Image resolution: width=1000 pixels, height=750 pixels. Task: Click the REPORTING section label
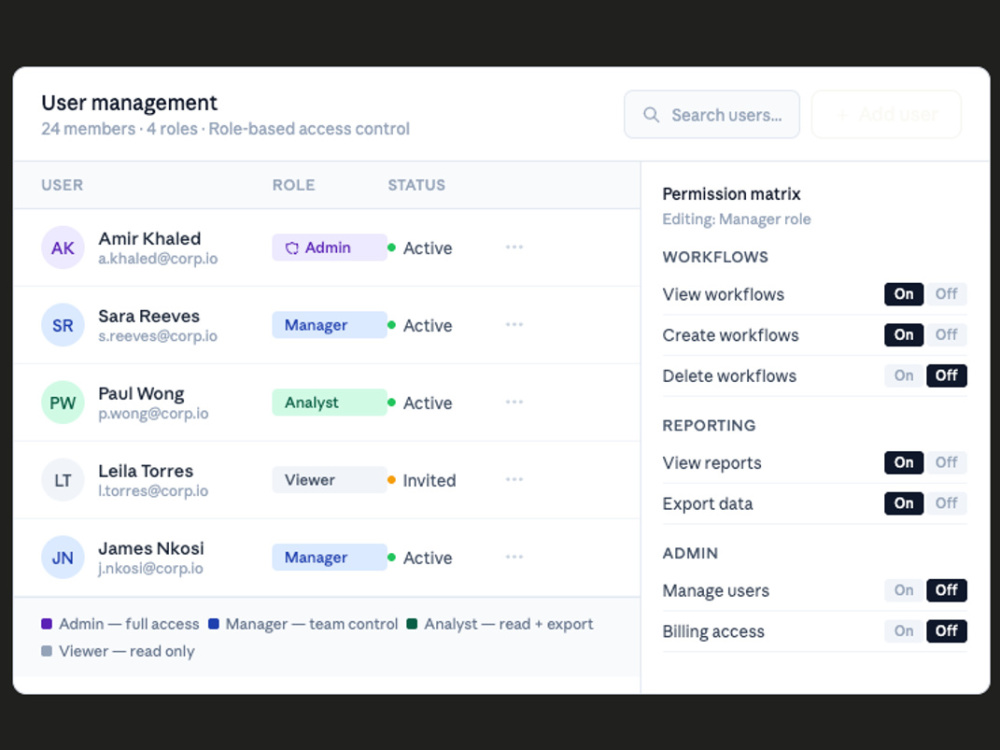709,425
